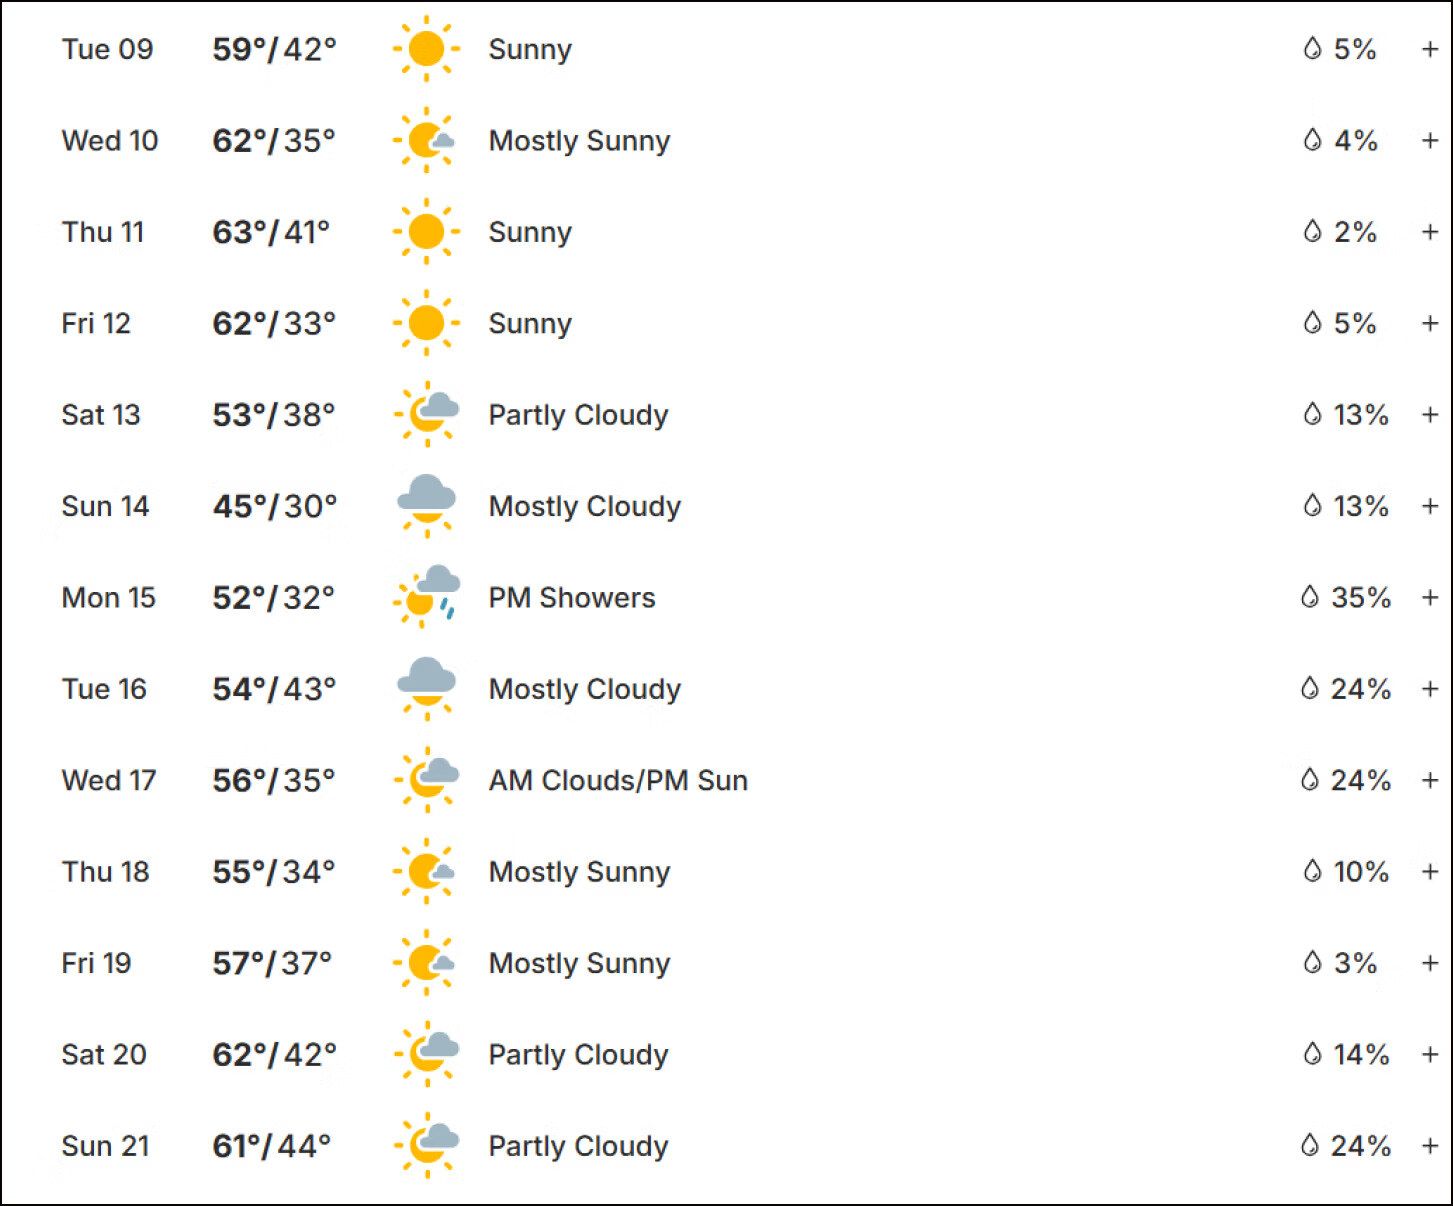The image size is (1453, 1206).
Task: Select the Wed 10 date label
Action: coord(110,140)
